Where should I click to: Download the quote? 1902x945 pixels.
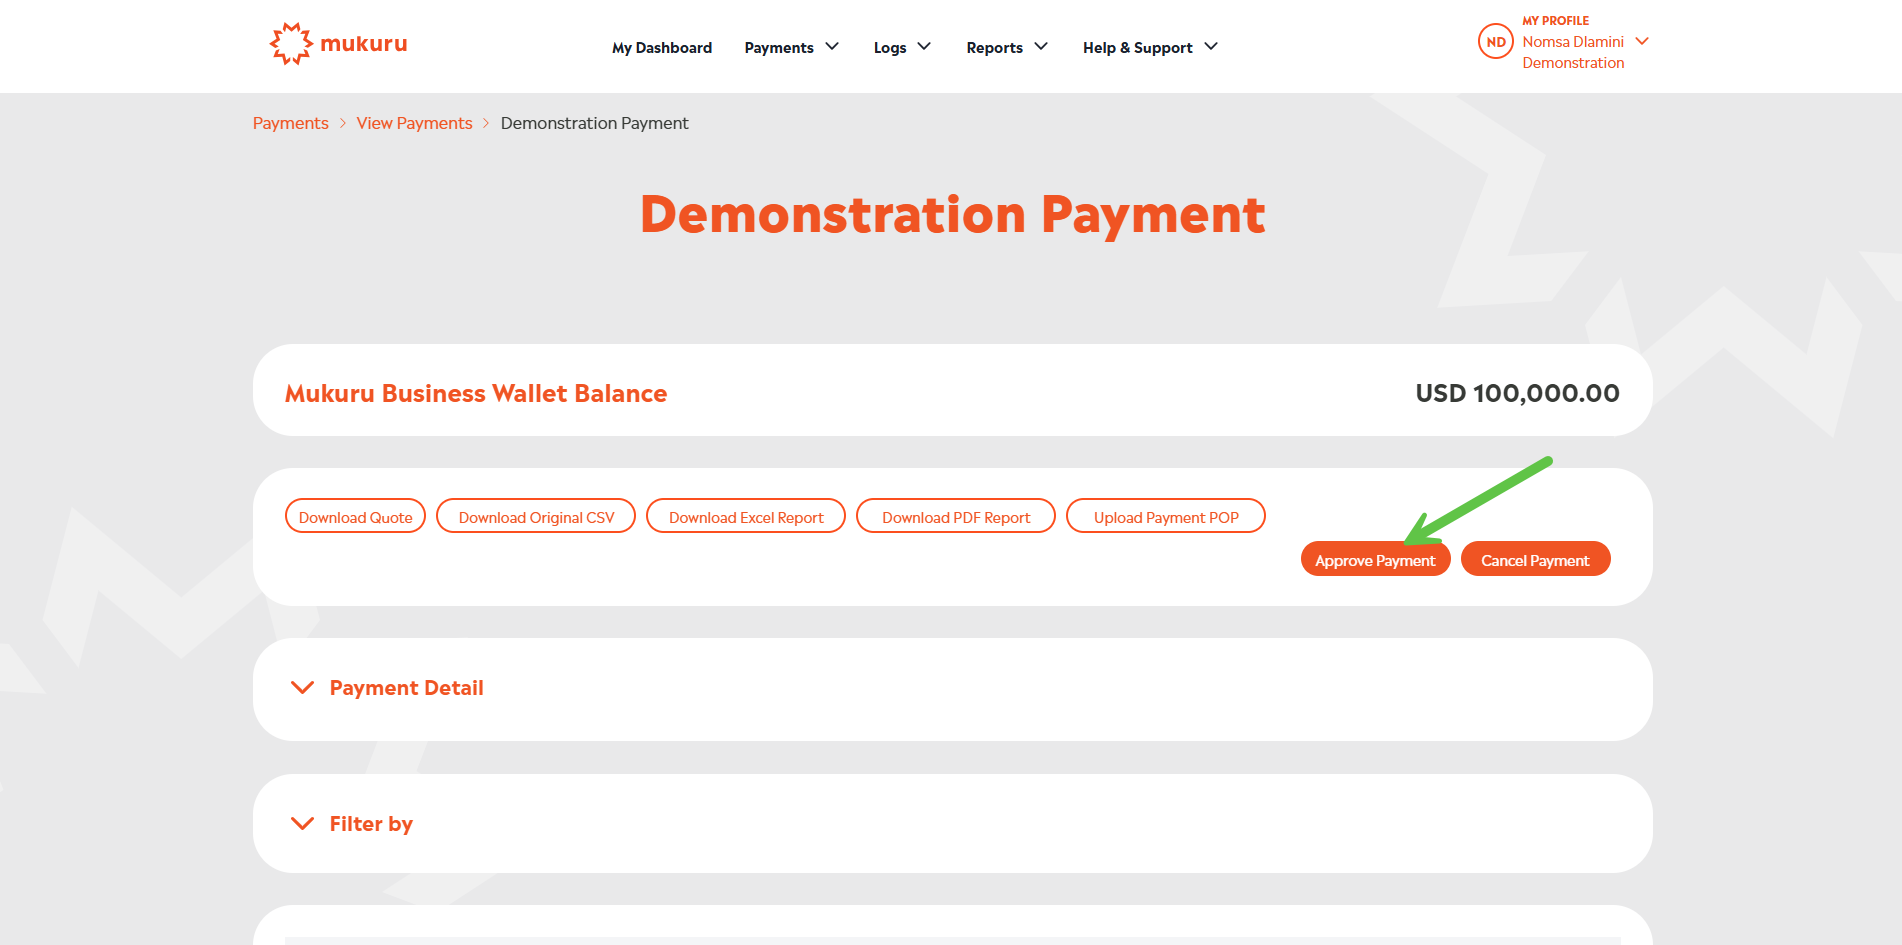coord(355,517)
